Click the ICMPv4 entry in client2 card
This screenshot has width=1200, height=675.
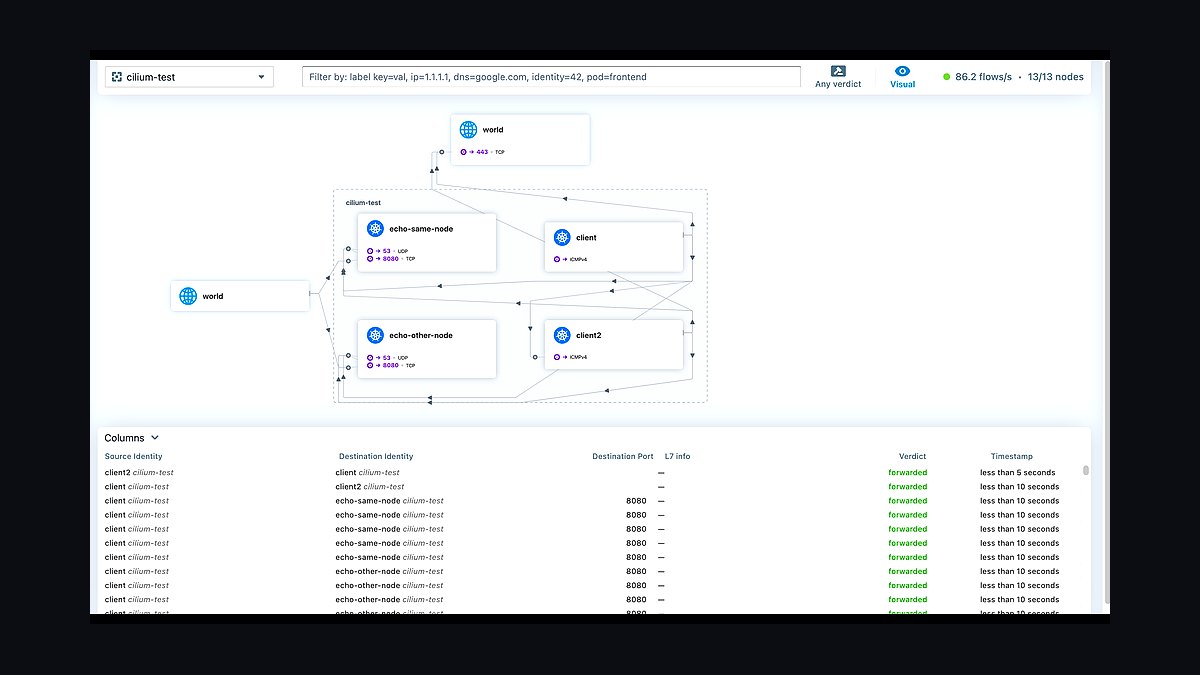click(570, 357)
